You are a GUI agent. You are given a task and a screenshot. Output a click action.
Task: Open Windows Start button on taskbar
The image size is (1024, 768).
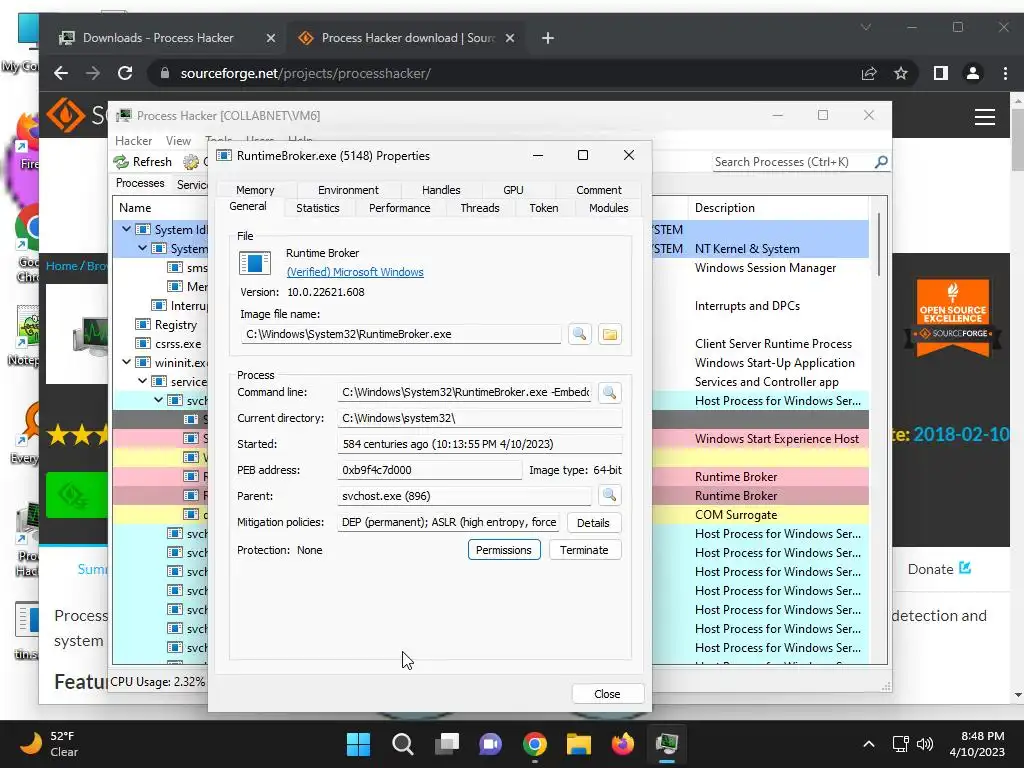coord(358,744)
